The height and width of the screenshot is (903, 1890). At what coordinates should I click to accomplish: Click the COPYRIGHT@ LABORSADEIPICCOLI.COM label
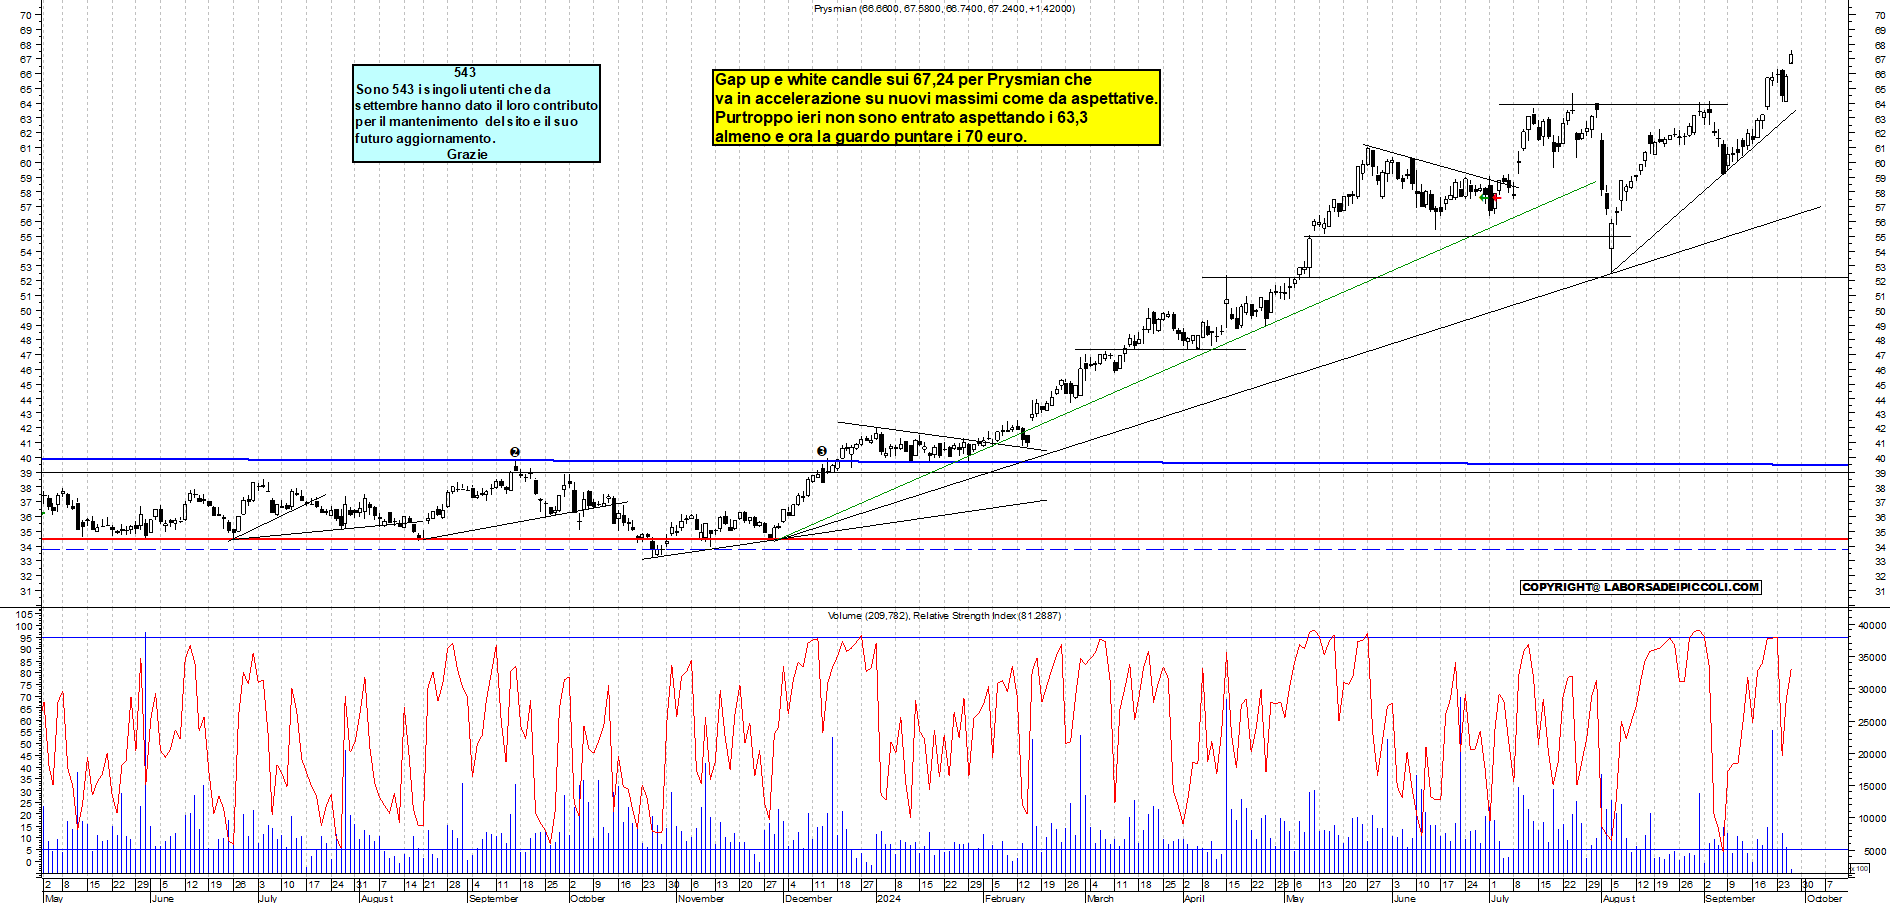point(1640,587)
